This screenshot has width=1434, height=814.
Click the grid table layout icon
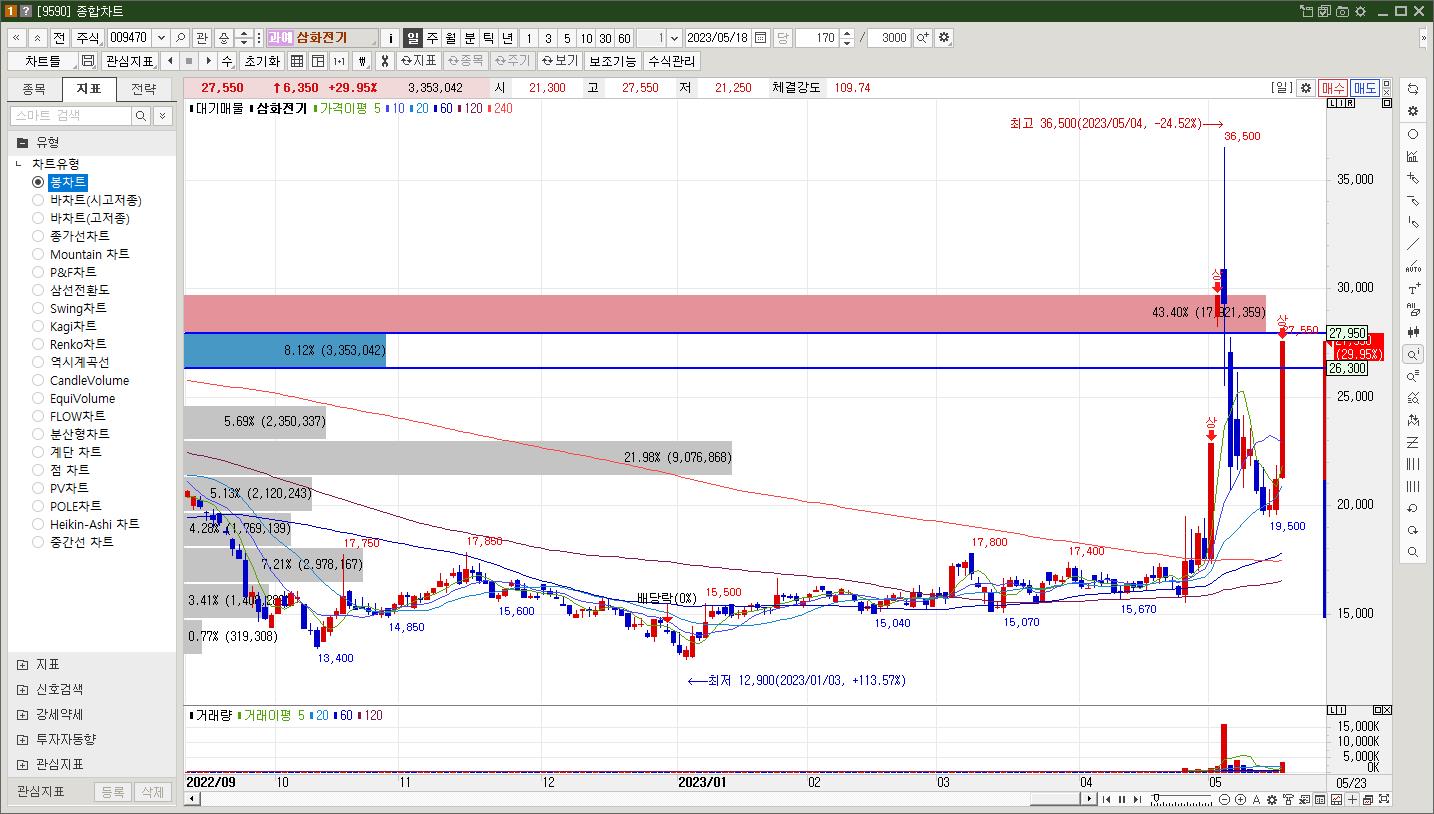click(297, 61)
